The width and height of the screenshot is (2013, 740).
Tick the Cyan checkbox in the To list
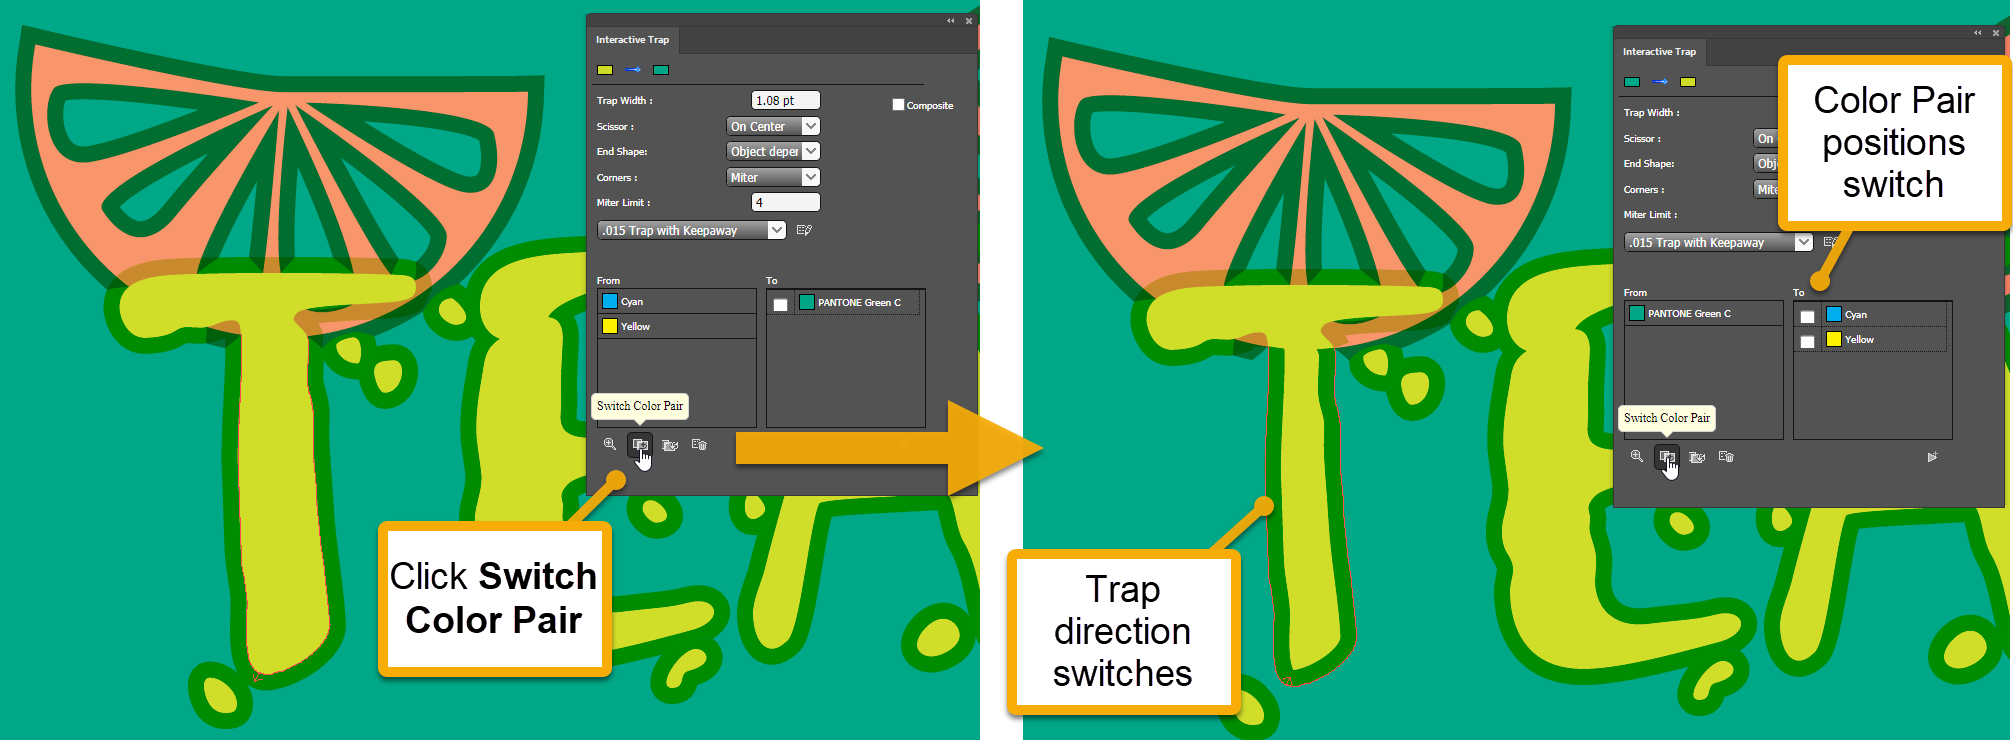tap(1807, 317)
